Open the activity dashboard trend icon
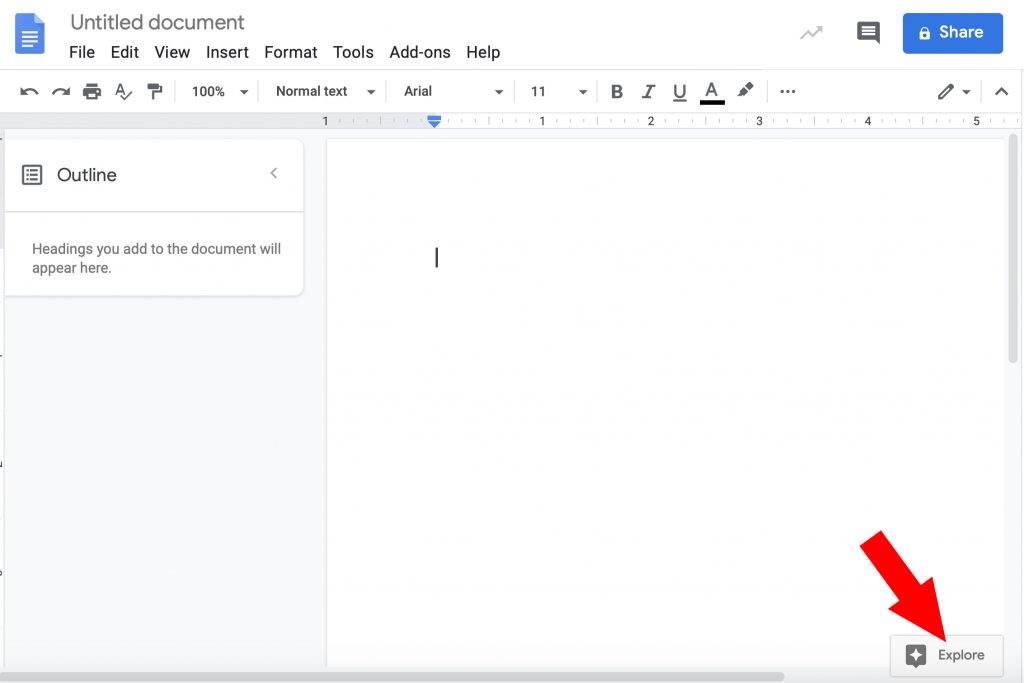This screenshot has height=683, width=1024. [x=811, y=32]
